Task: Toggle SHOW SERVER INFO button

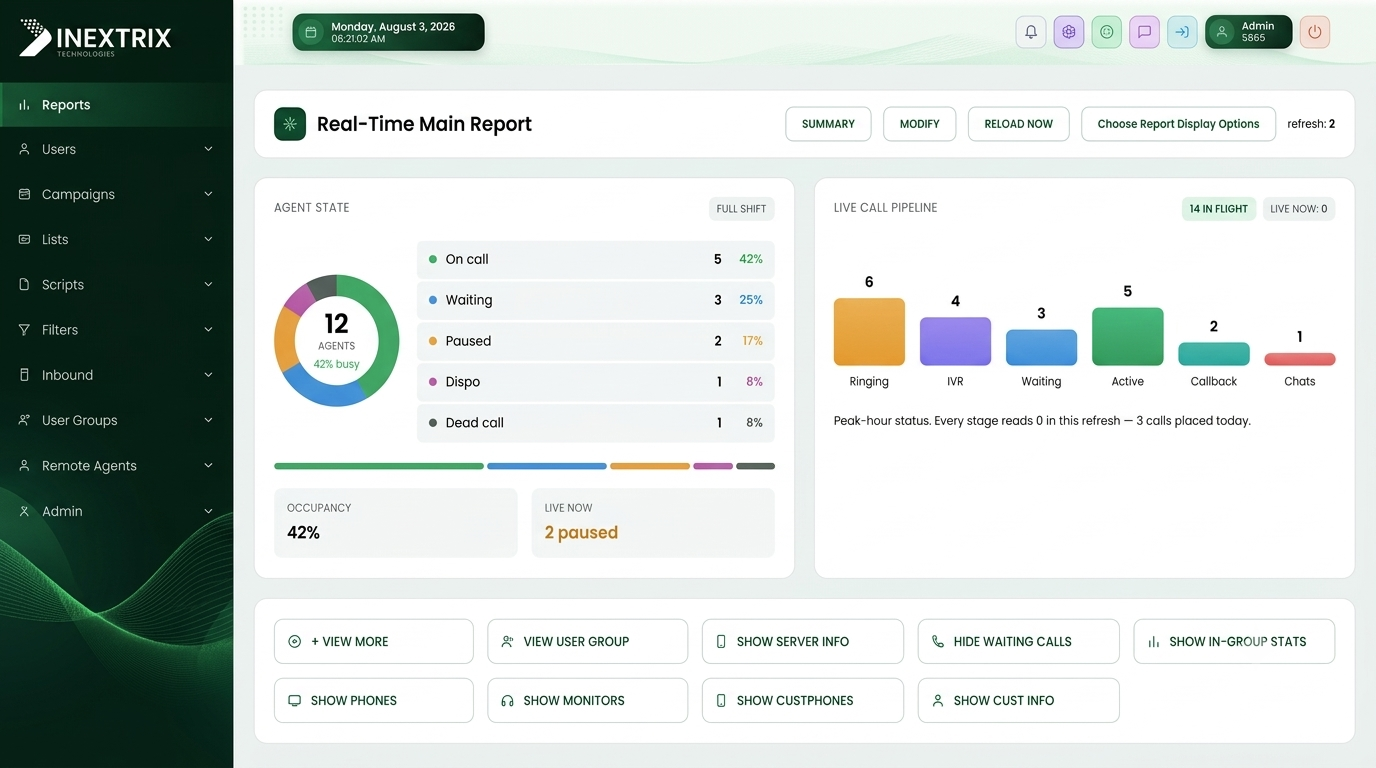Action: (803, 642)
